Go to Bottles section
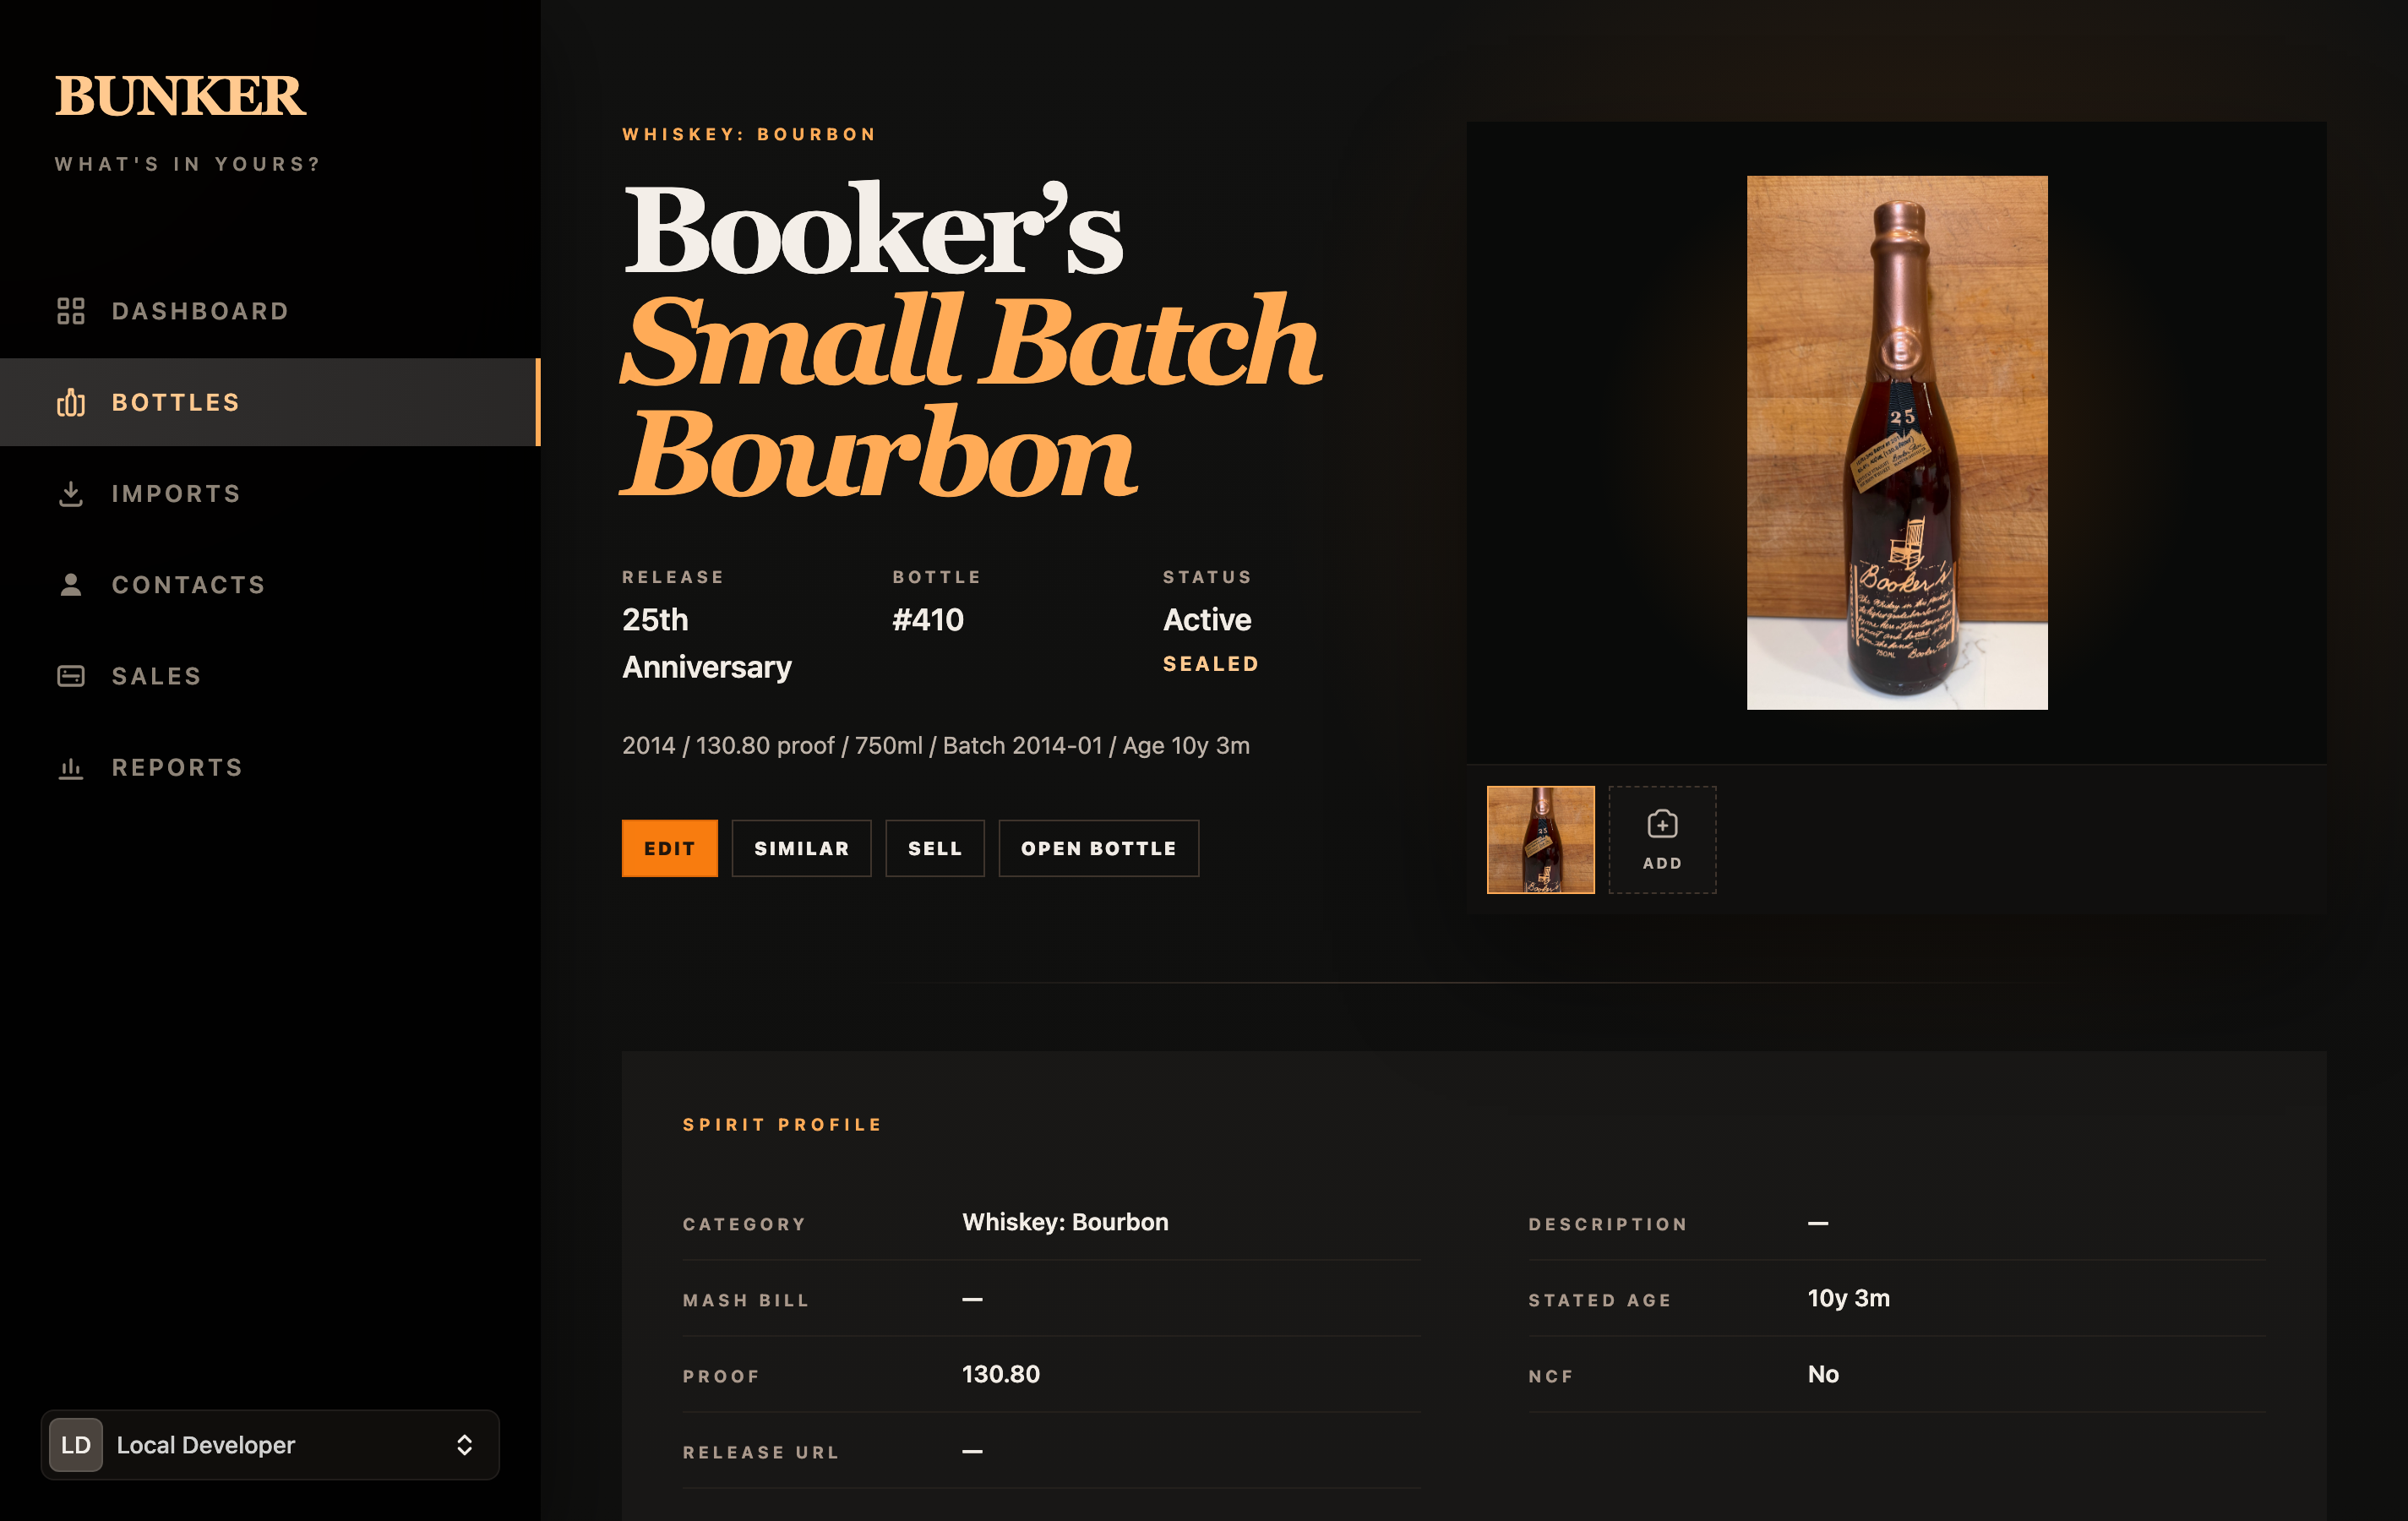 pyautogui.click(x=270, y=402)
